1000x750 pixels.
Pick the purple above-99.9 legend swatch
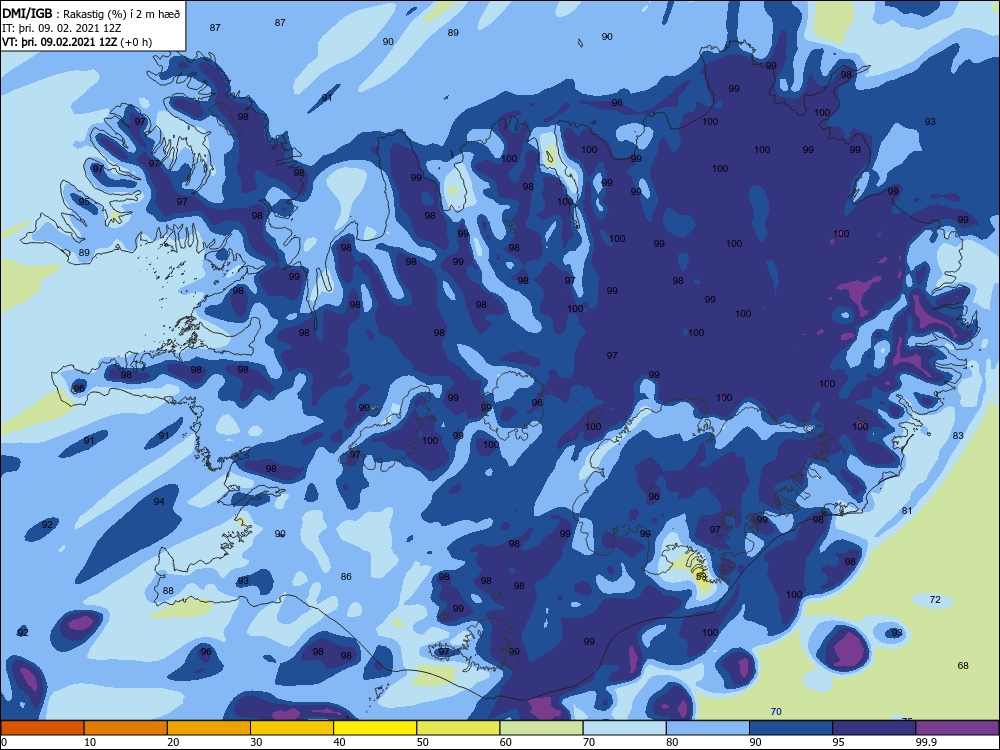[958, 728]
